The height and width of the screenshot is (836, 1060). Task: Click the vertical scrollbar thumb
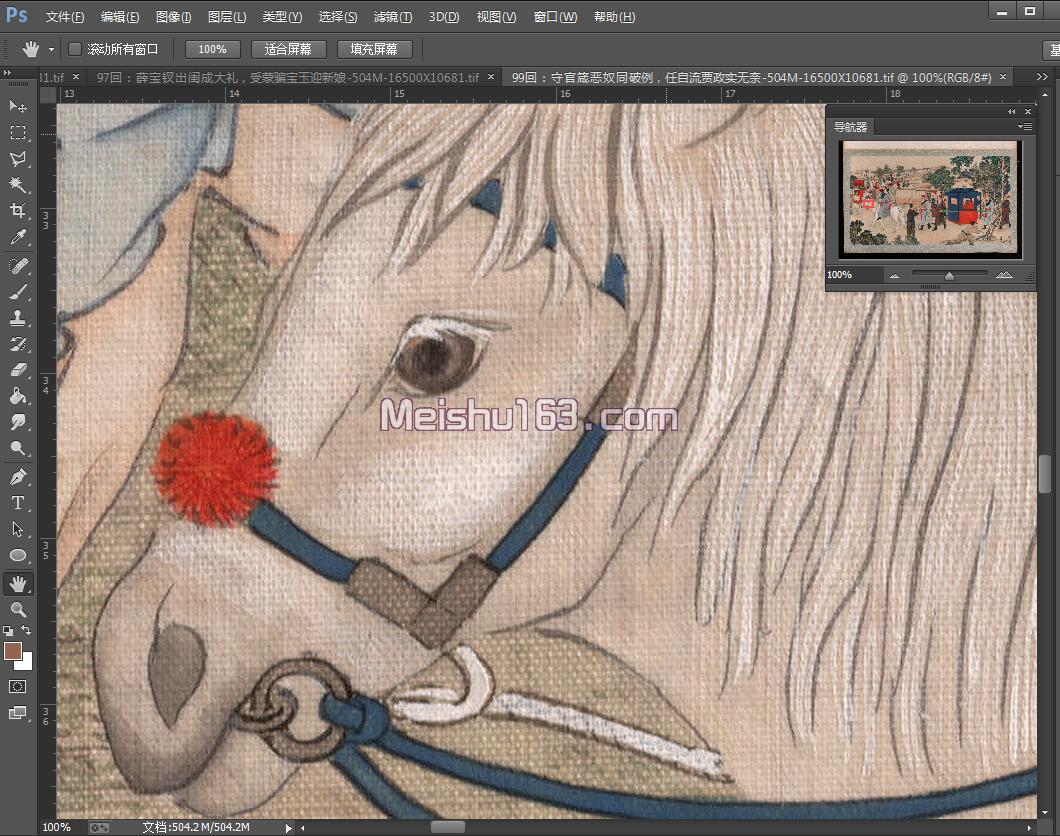(x=1044, y=474)
